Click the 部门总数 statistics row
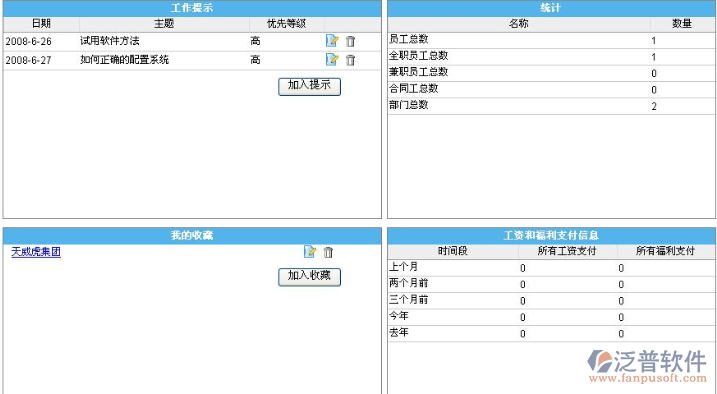This screenshot has height=394, width=717. pyautogui.click(x=551, y=106)
